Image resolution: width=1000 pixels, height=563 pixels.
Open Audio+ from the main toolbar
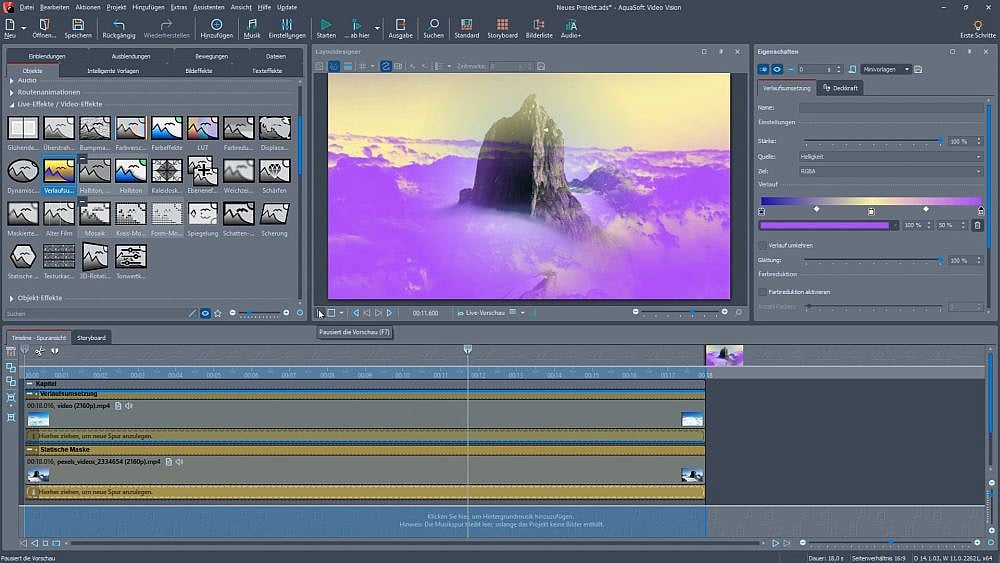coord(571,28)
